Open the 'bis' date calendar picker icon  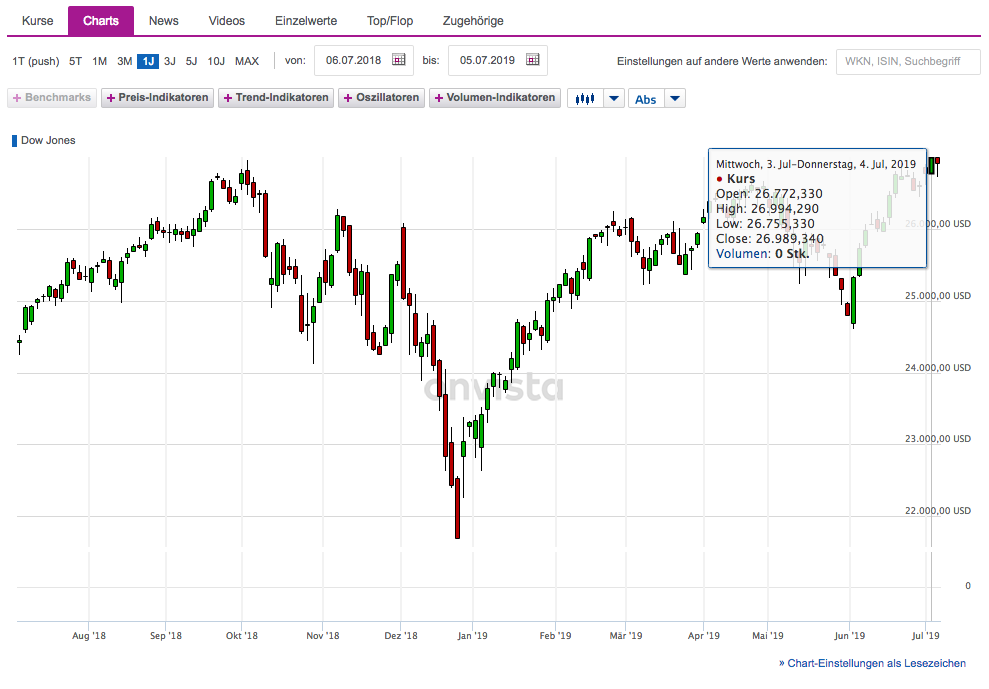click(532, 61)
